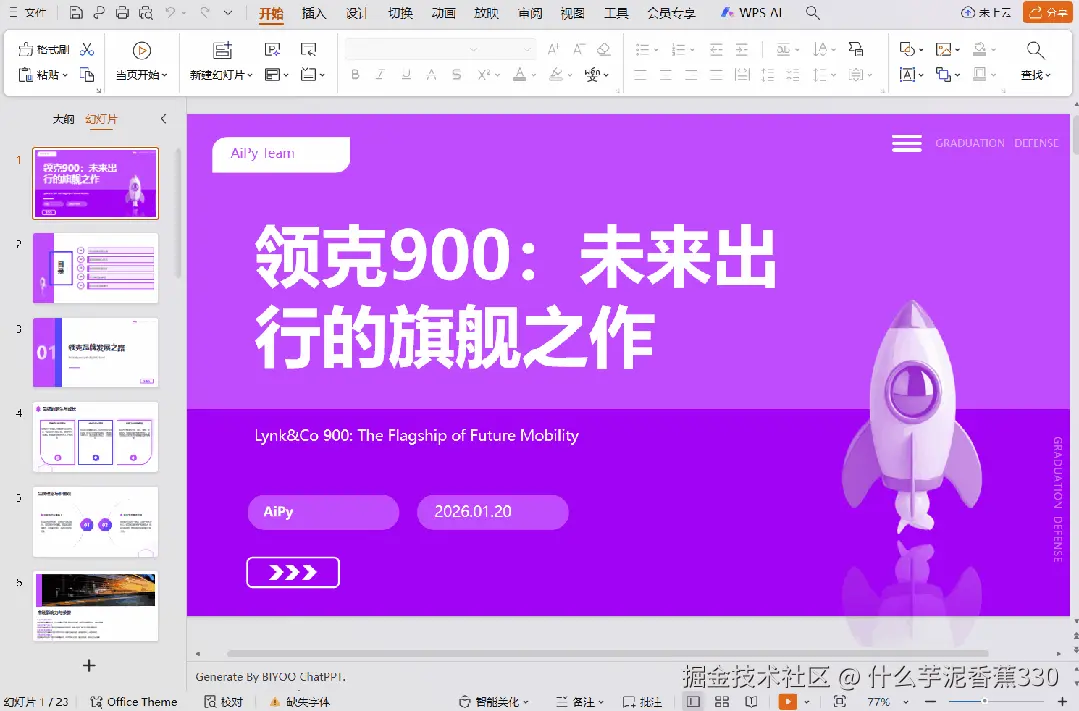Redo the last action
This screenshot has height=711, width=1079.
point(204,12)
